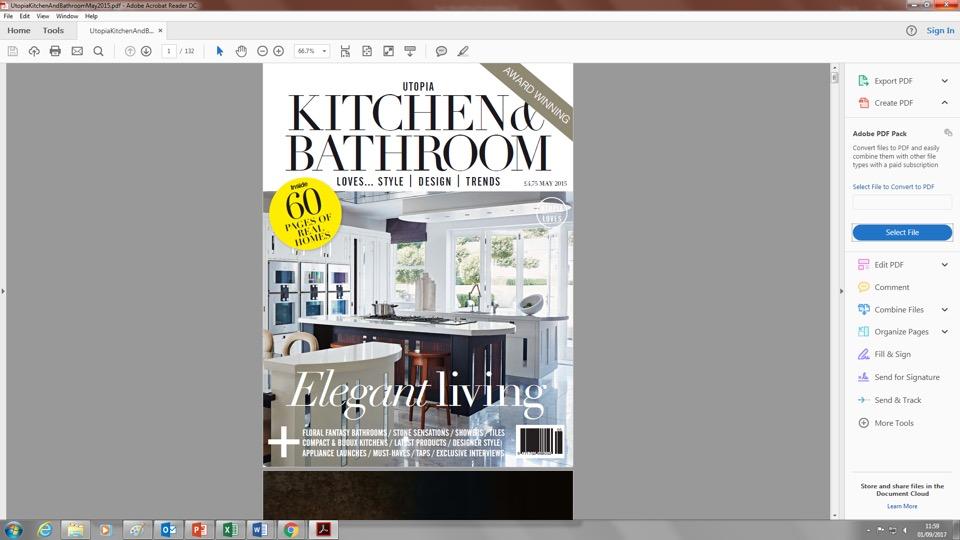The width and height of the screenshot is (960, 540).
Task: Switch to the Home tab
Action: [x=19, y=31]
